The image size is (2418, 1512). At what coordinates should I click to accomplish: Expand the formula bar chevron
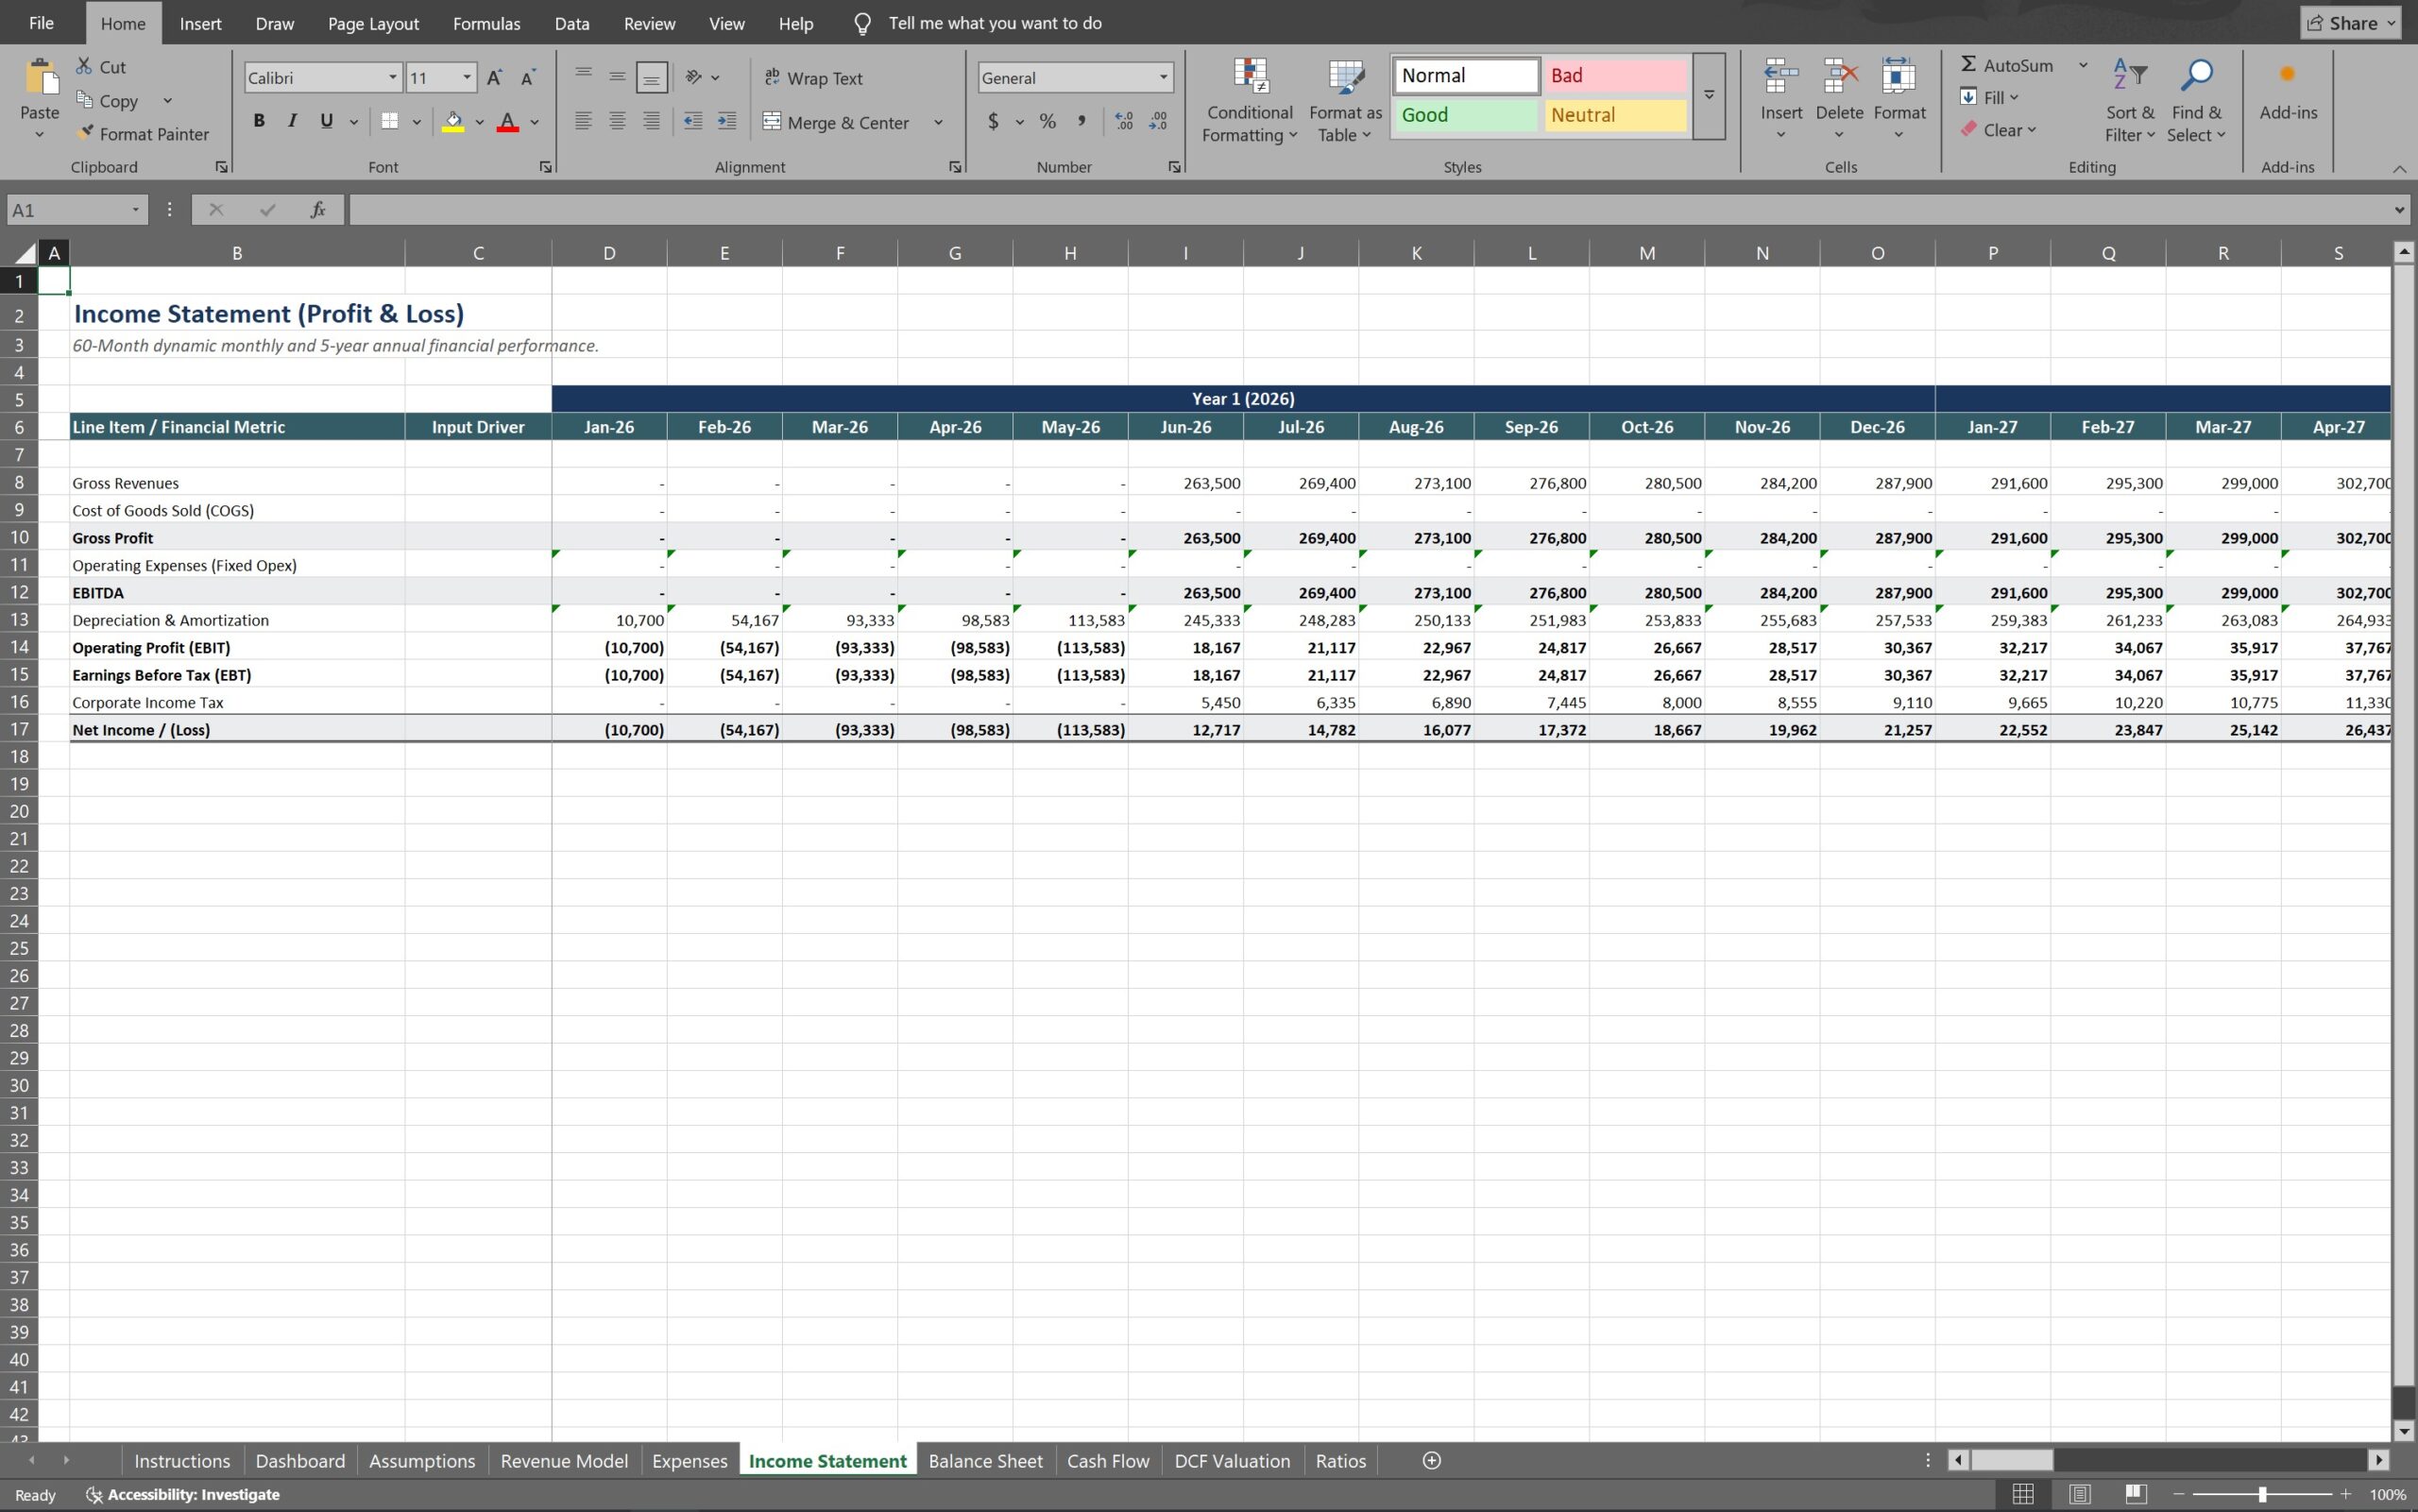[x=2398, y=209]
